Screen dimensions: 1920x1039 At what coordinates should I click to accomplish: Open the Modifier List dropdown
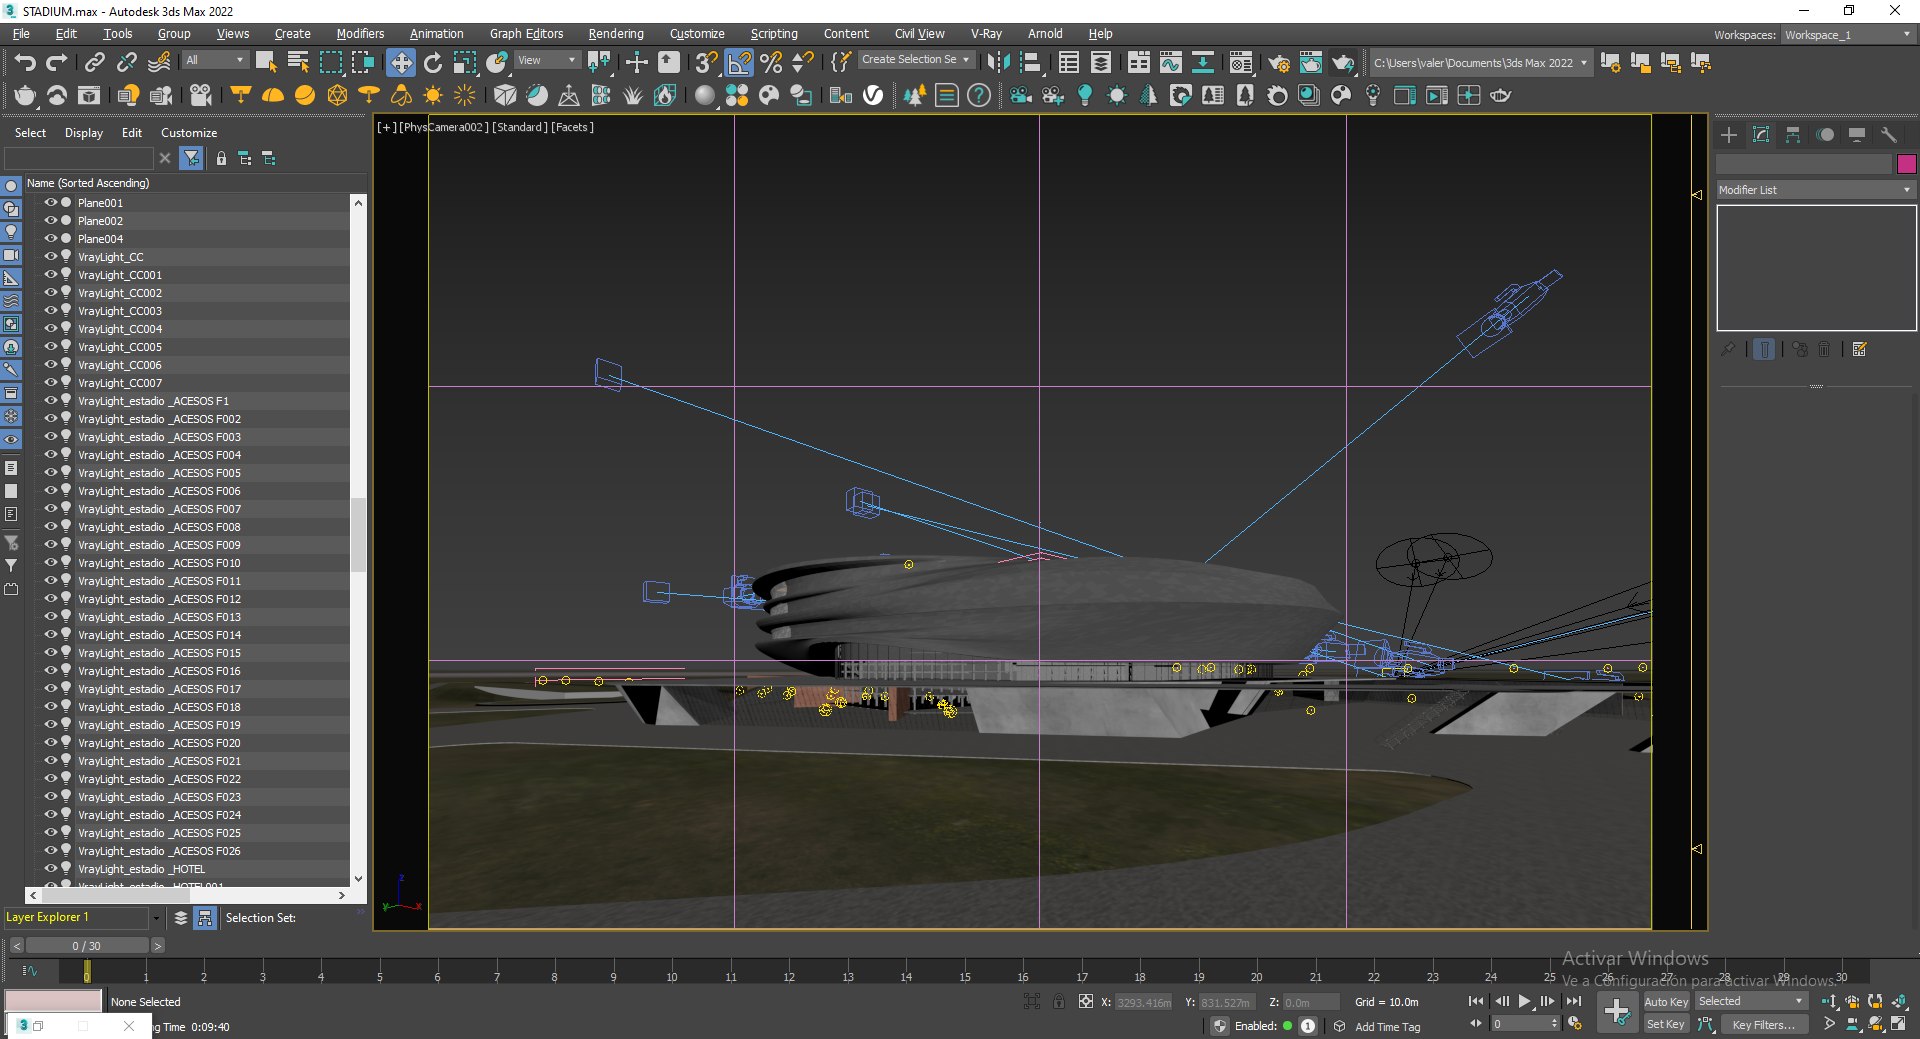(1815, 189)
